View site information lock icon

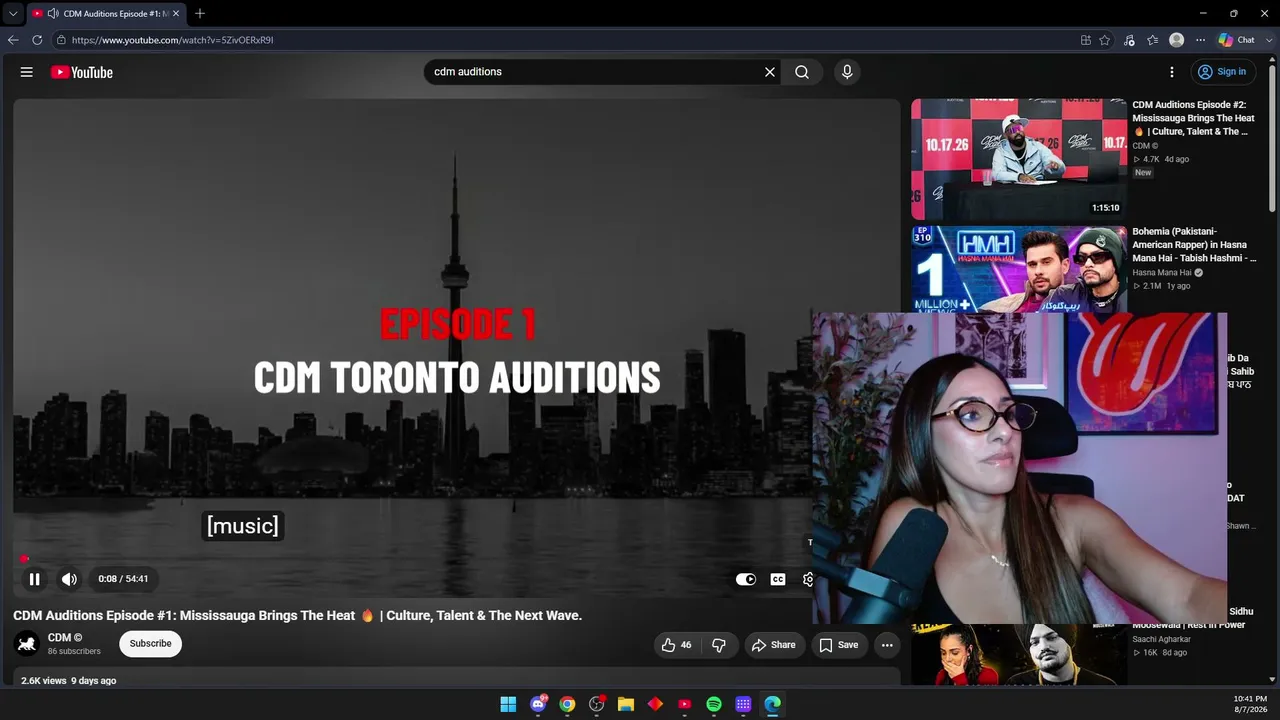click(61, 40)
